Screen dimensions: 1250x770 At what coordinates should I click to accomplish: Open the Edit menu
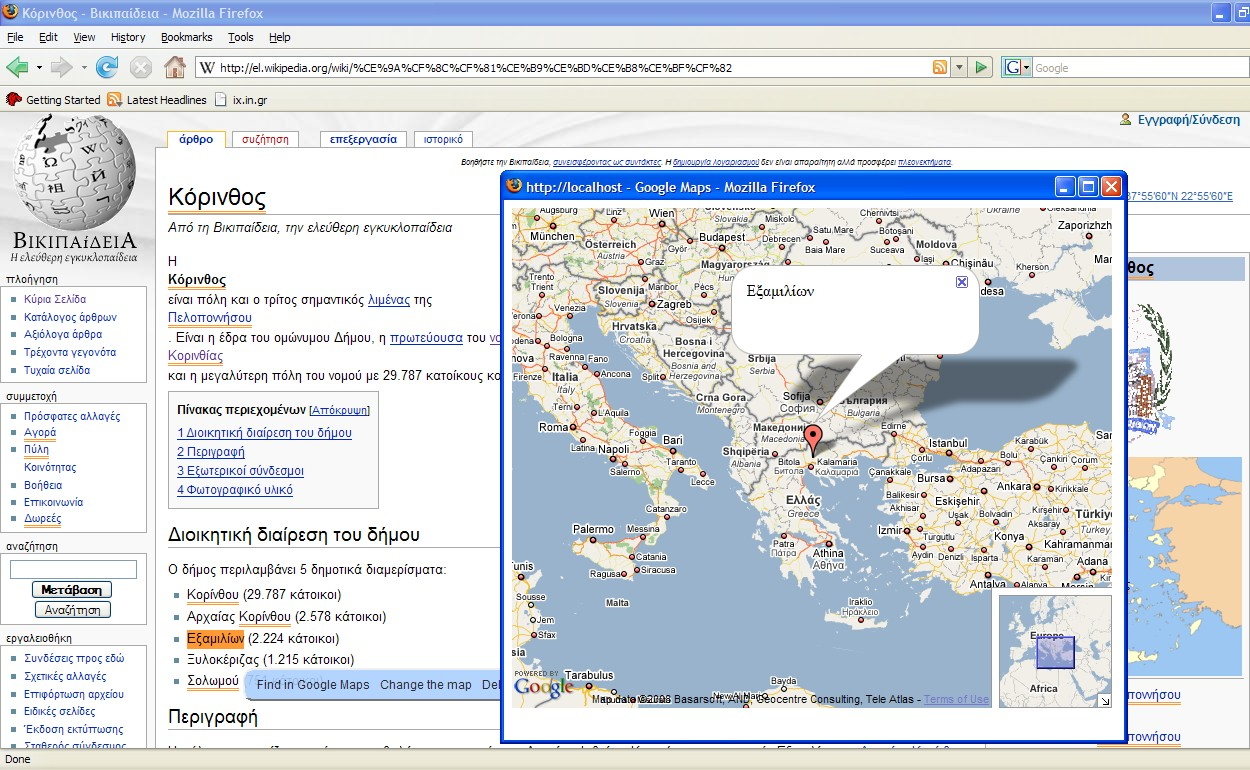[x=48, y=37]
